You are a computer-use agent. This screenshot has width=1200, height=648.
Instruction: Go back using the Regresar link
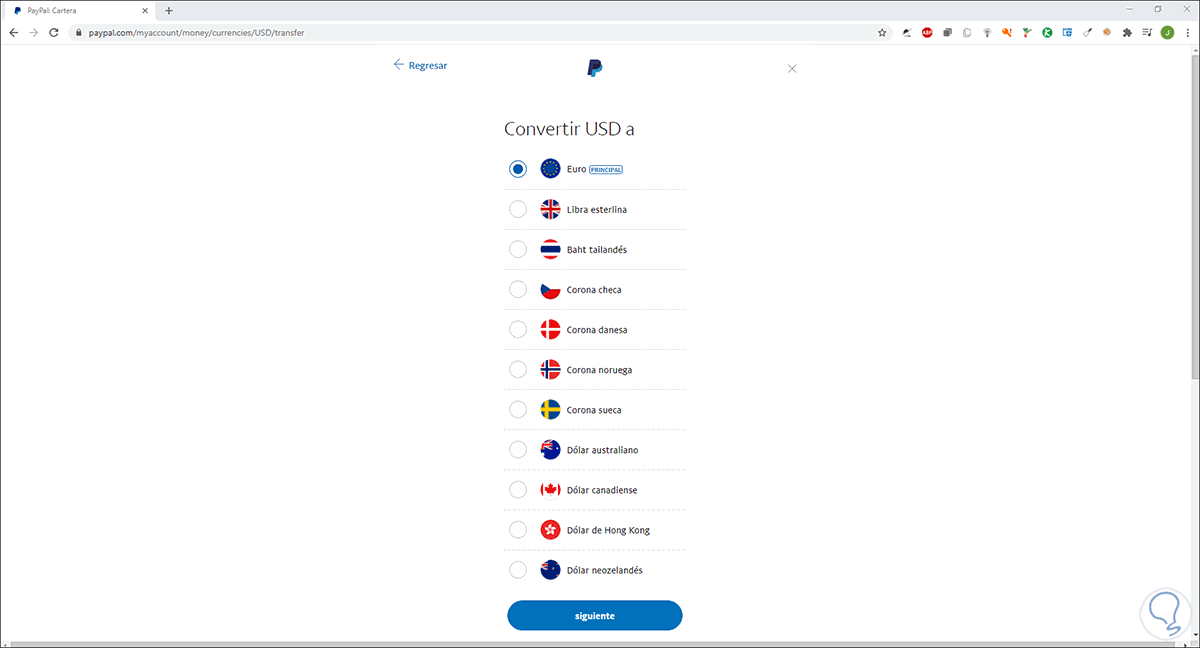point(420,65)
